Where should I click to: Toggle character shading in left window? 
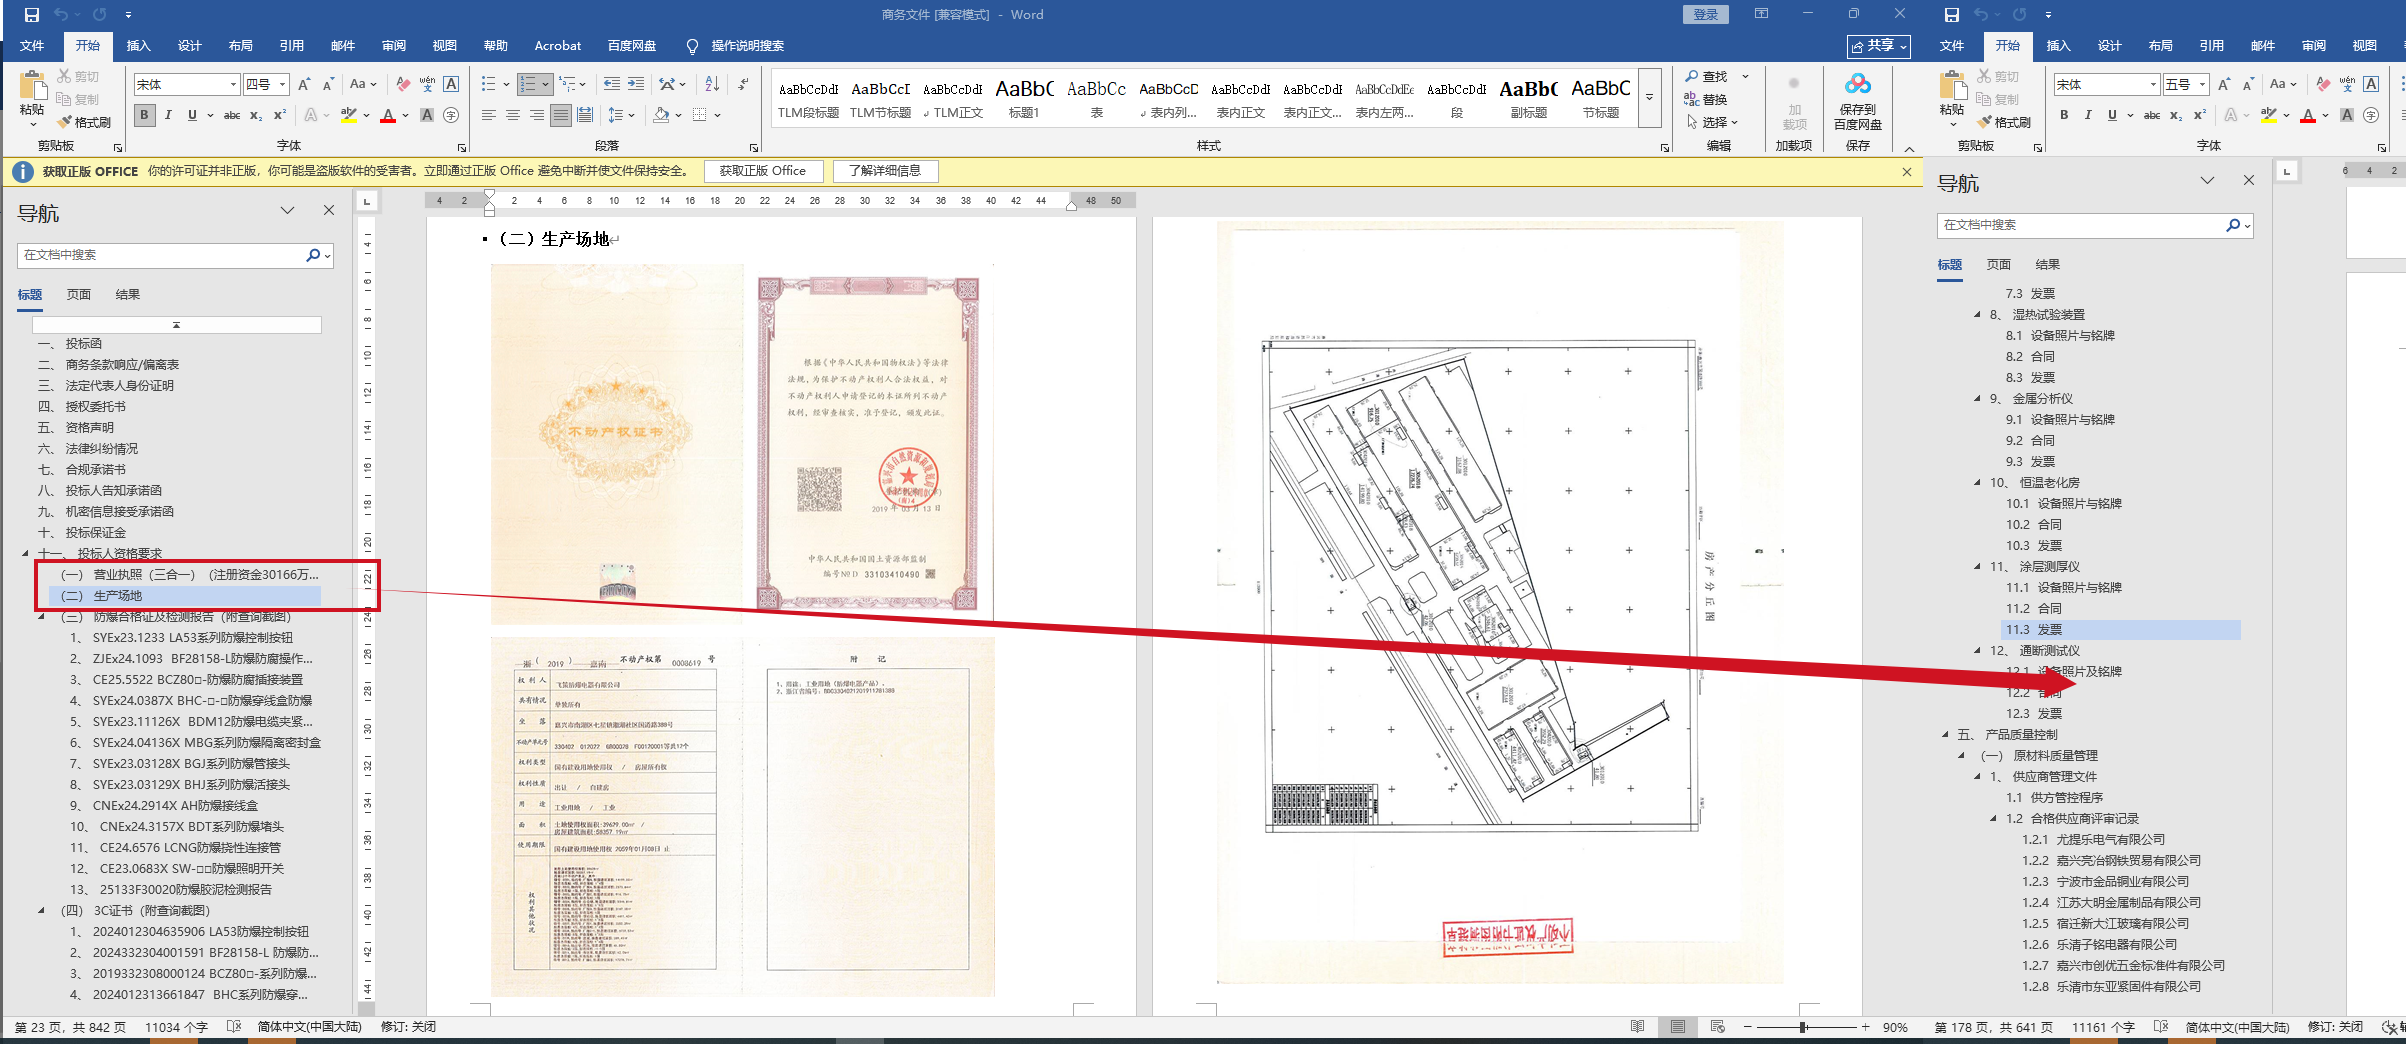pyautogui.click(x=427, y=115)
